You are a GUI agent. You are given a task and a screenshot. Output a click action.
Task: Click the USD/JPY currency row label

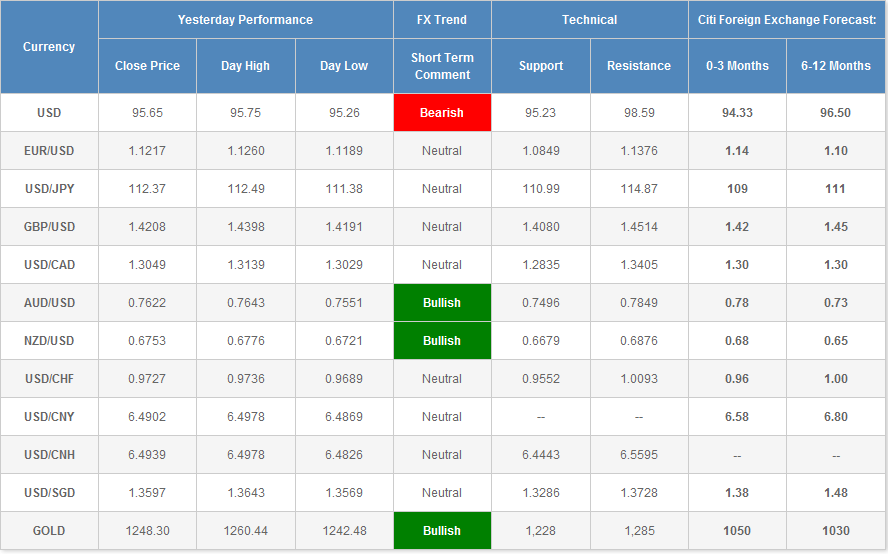49,189
